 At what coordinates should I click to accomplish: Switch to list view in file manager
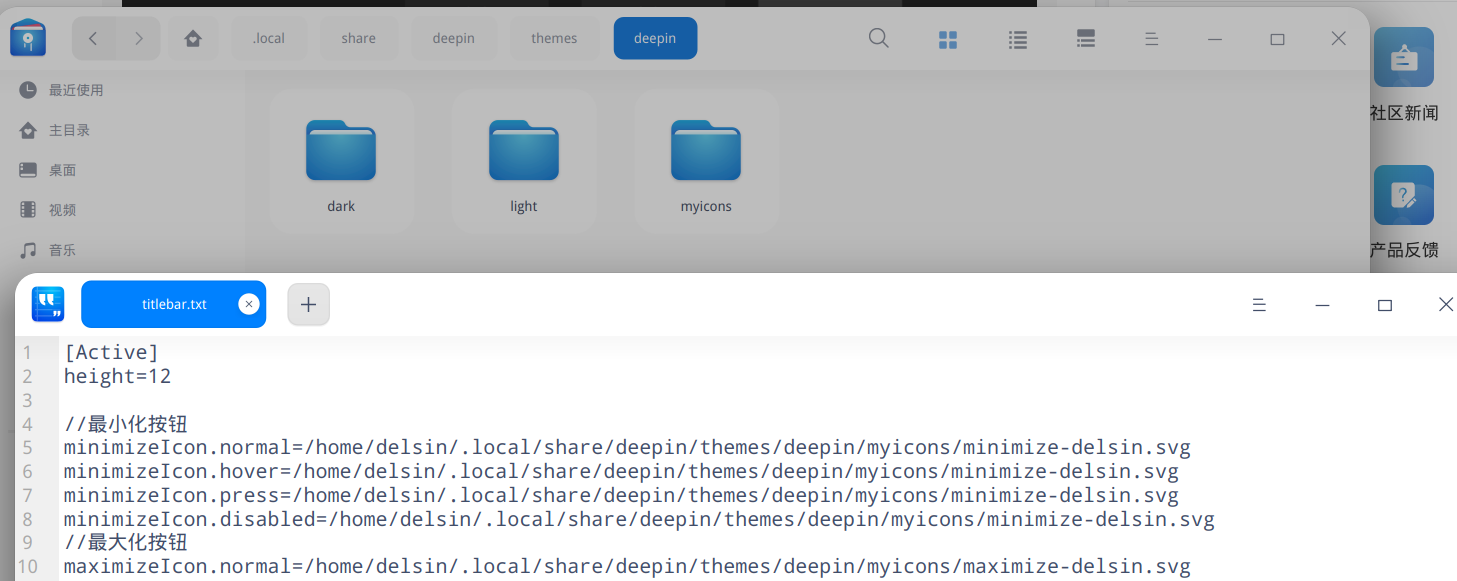coord(1018,39)
